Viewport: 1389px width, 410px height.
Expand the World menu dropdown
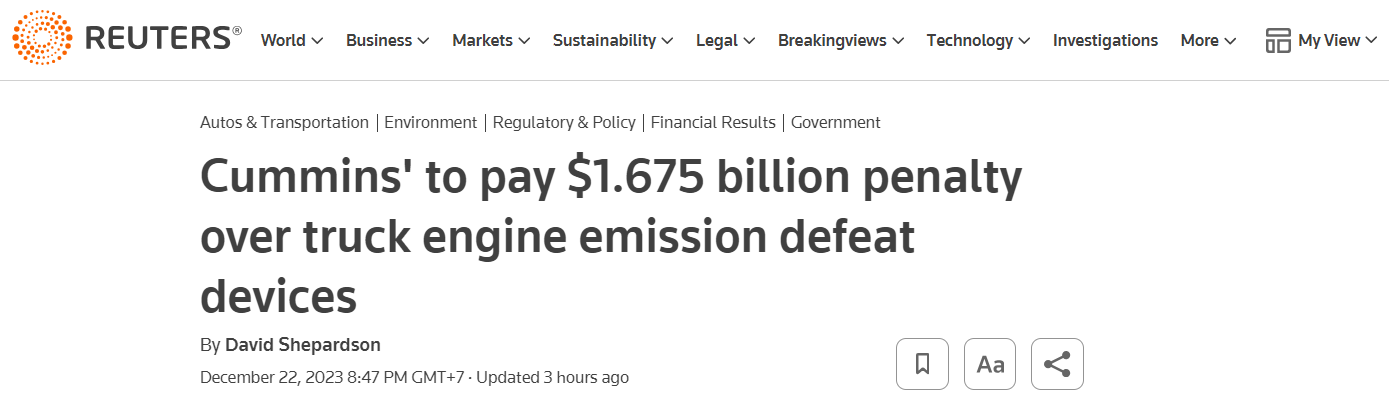coord(291,40)
